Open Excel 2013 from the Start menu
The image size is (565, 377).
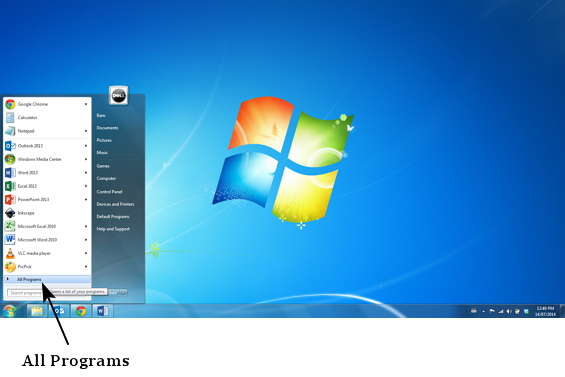47,186
